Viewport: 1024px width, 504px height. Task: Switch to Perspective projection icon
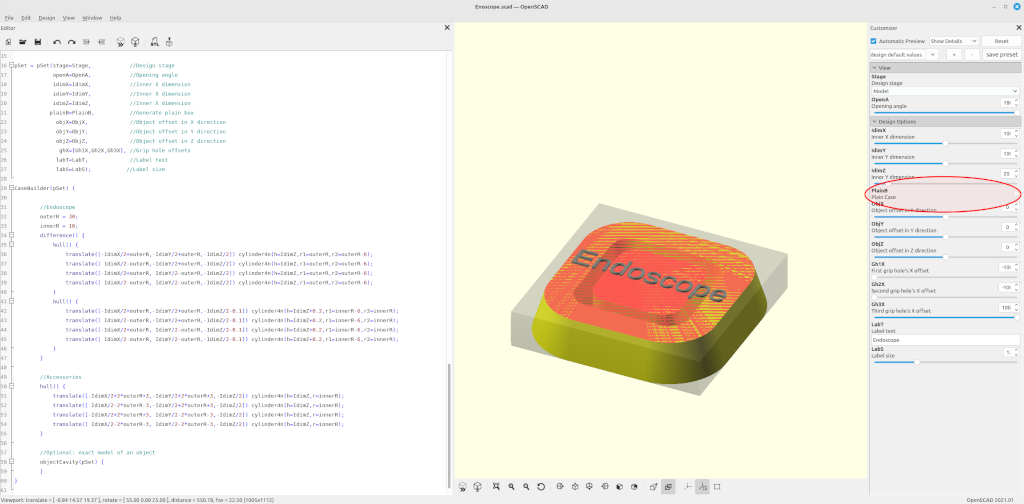(653, 486)
